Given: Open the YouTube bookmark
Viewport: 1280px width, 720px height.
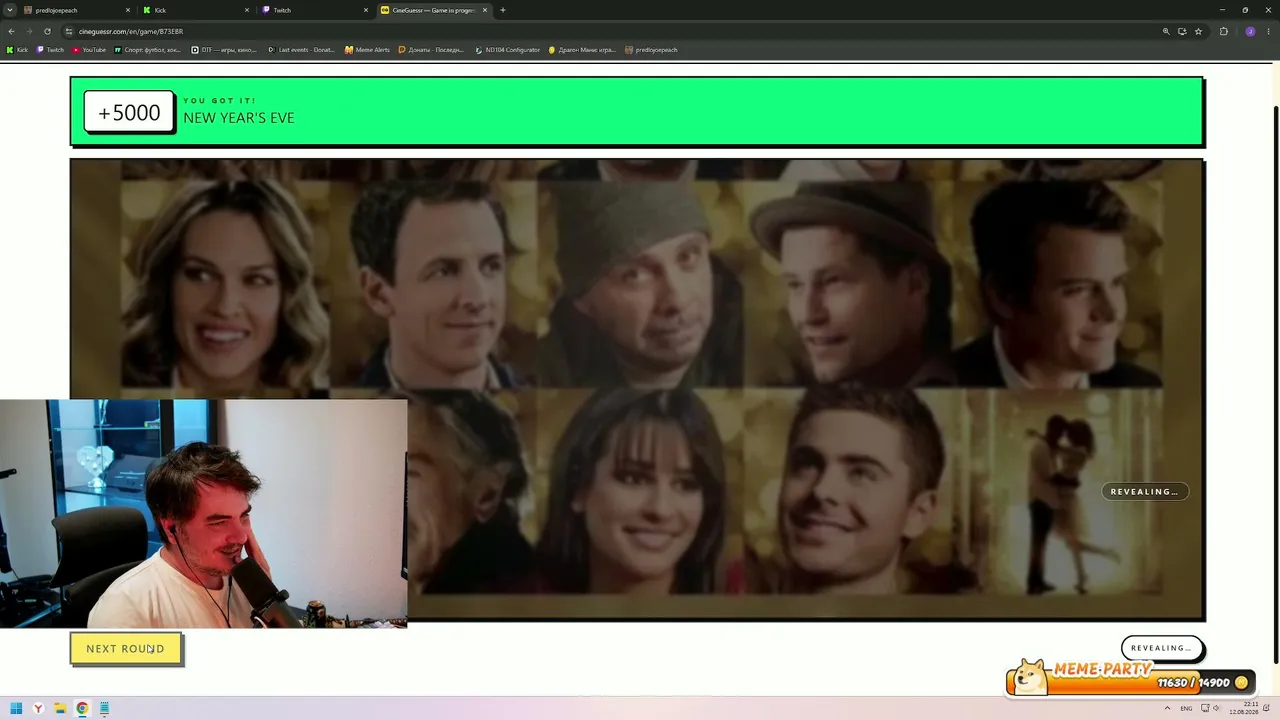Looking at the screenshot, I should pyautogui.click(x=89, y=50).
